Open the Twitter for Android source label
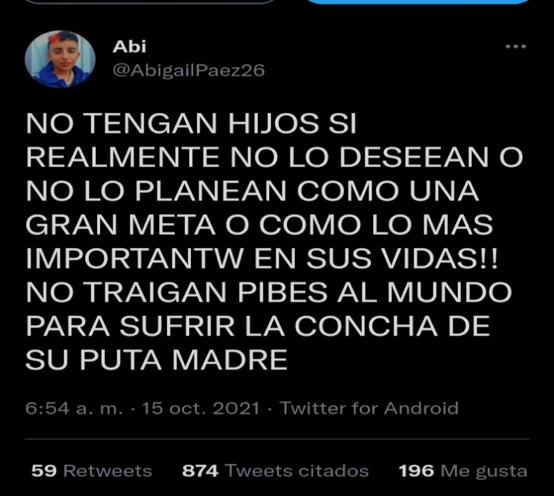The image size is (554, 496). [369, 408]
